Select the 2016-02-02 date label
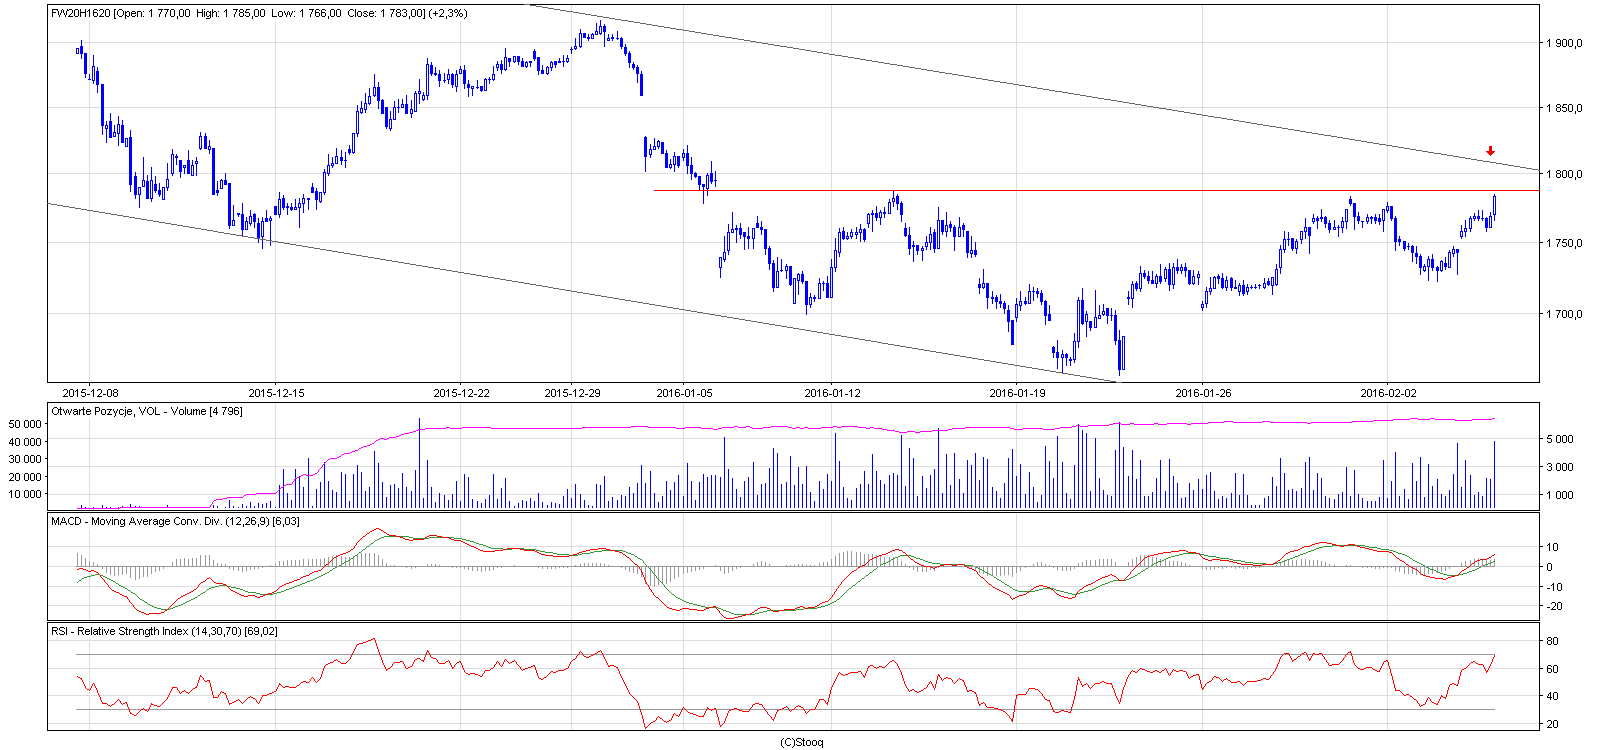This screenshot has height=750, width=1600. pos(1388,393)
